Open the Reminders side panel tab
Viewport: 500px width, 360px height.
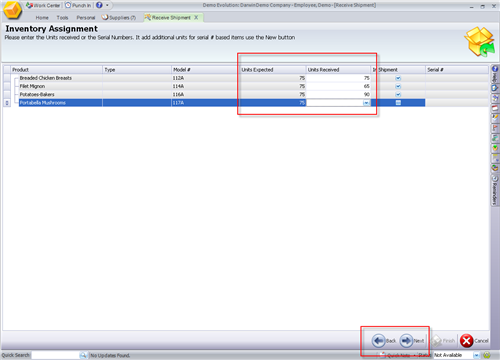coord(495,190)
